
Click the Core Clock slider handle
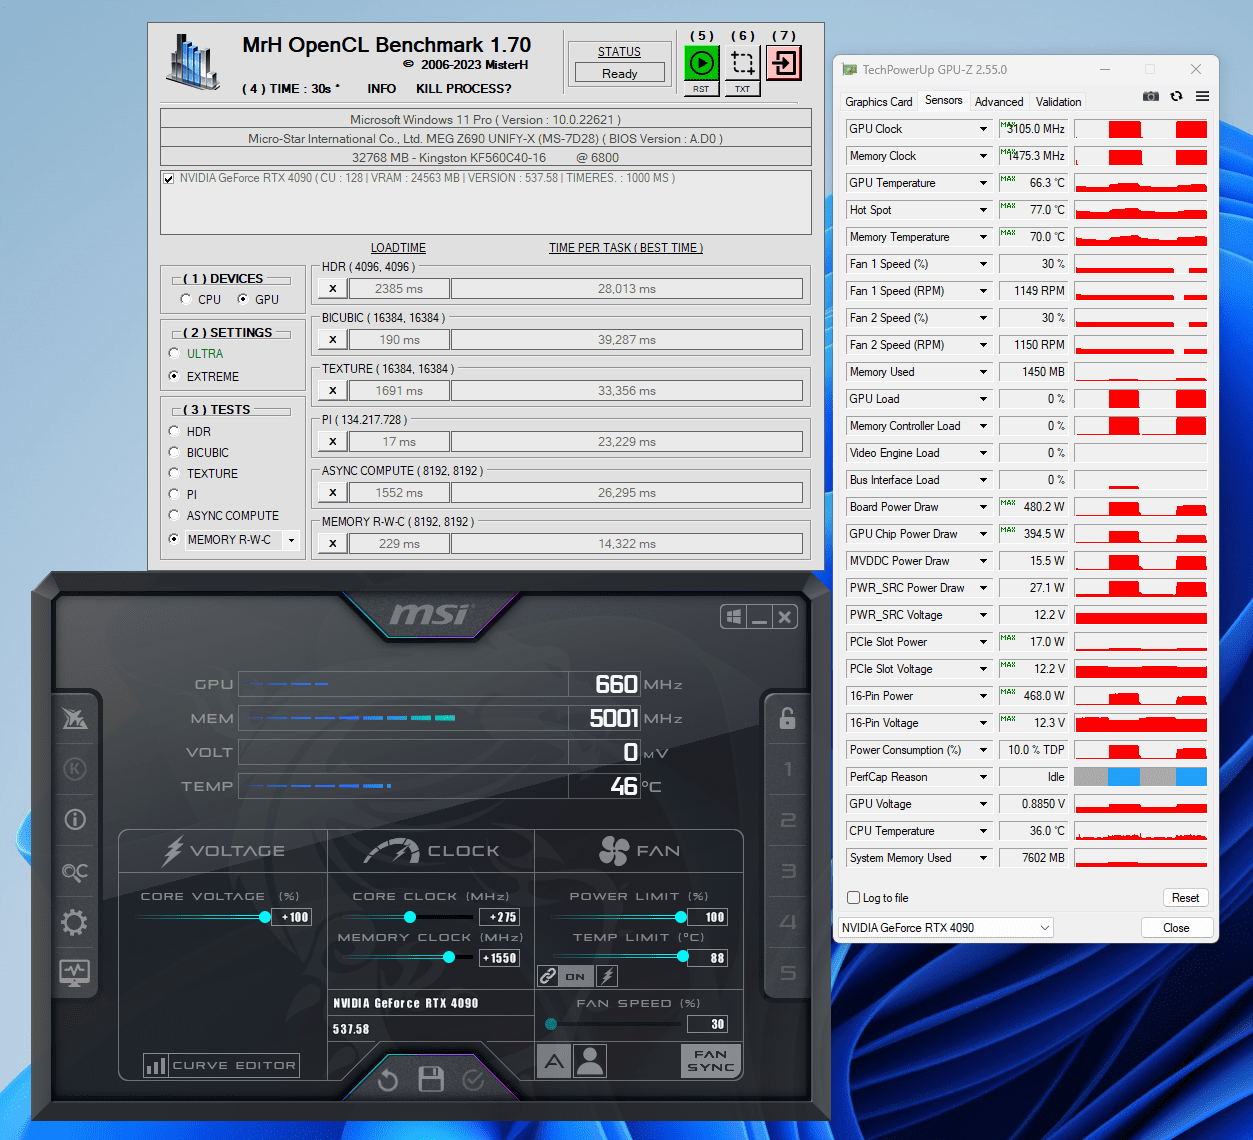410,917
